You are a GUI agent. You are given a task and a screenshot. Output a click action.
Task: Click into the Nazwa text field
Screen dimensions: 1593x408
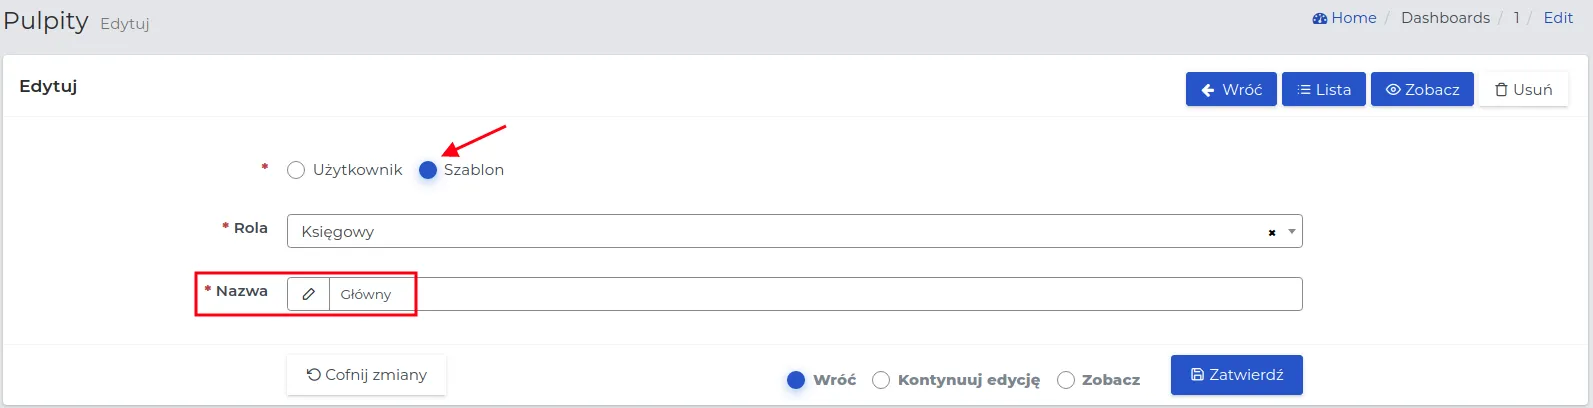pos(816,294)
